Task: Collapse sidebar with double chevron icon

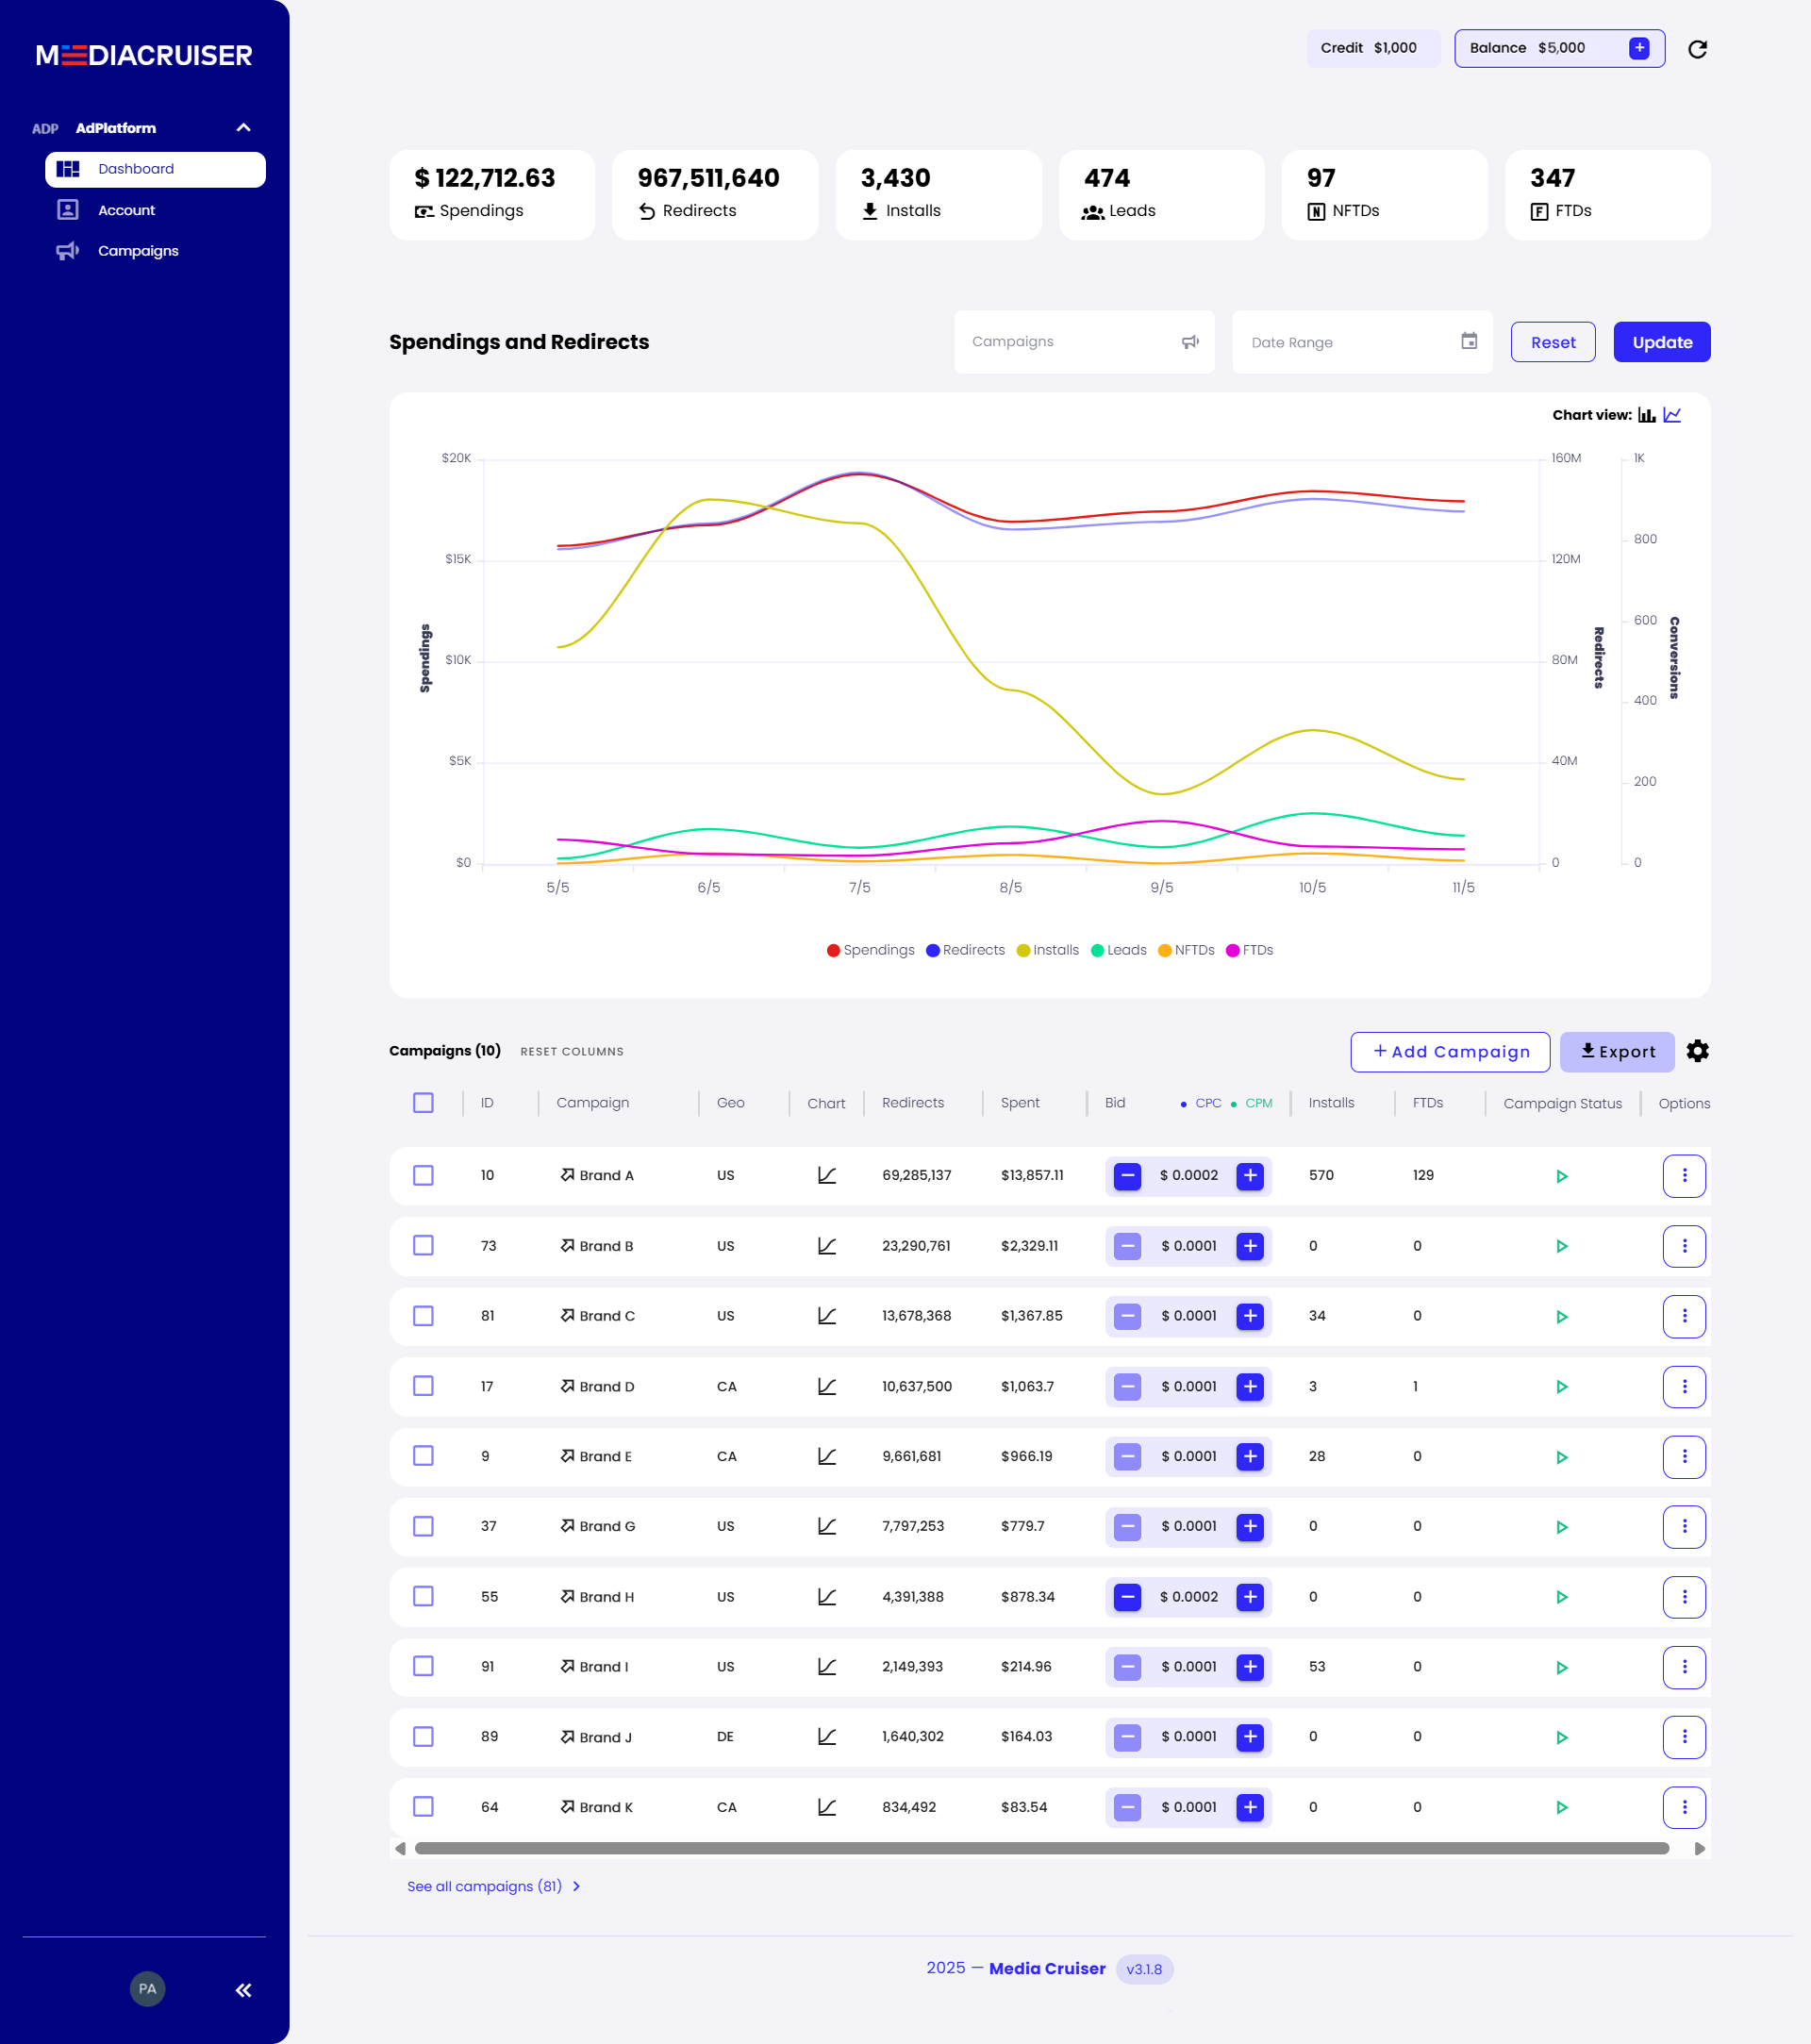Action: click(243, 1990)
